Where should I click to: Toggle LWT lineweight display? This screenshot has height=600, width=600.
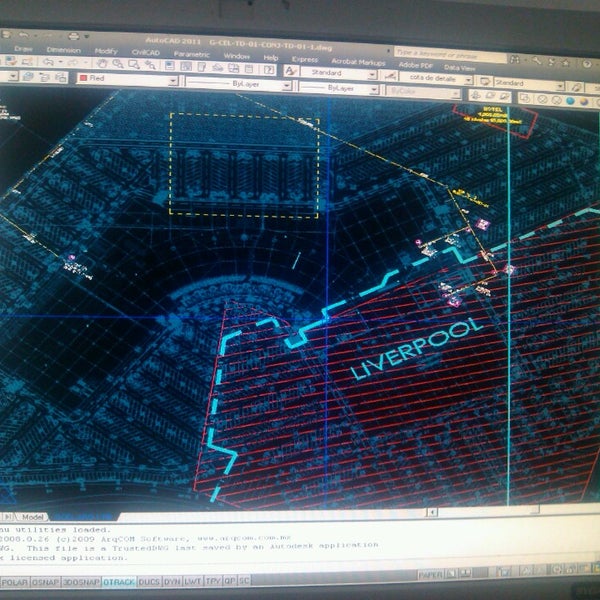(x=193, y=581)
